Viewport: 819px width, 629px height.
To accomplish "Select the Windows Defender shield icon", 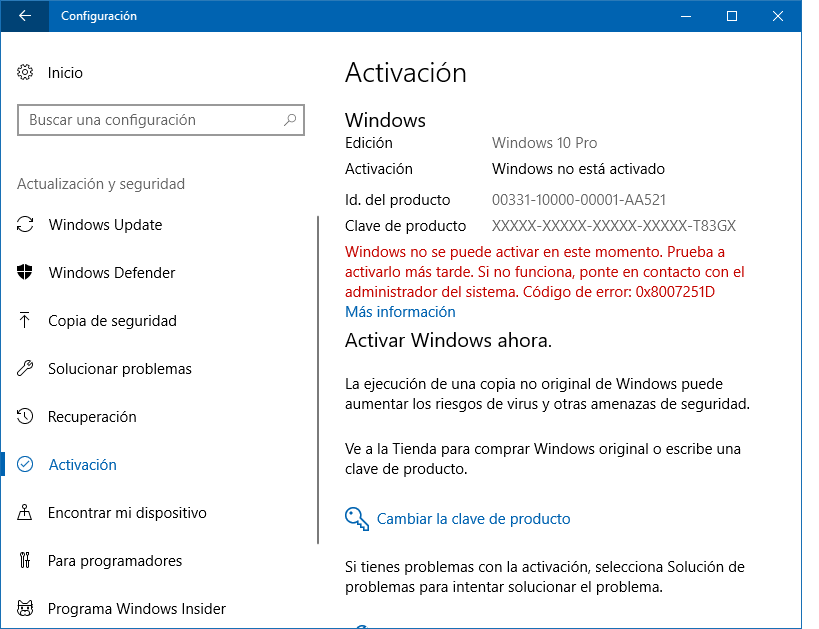I will pos(25,272).
